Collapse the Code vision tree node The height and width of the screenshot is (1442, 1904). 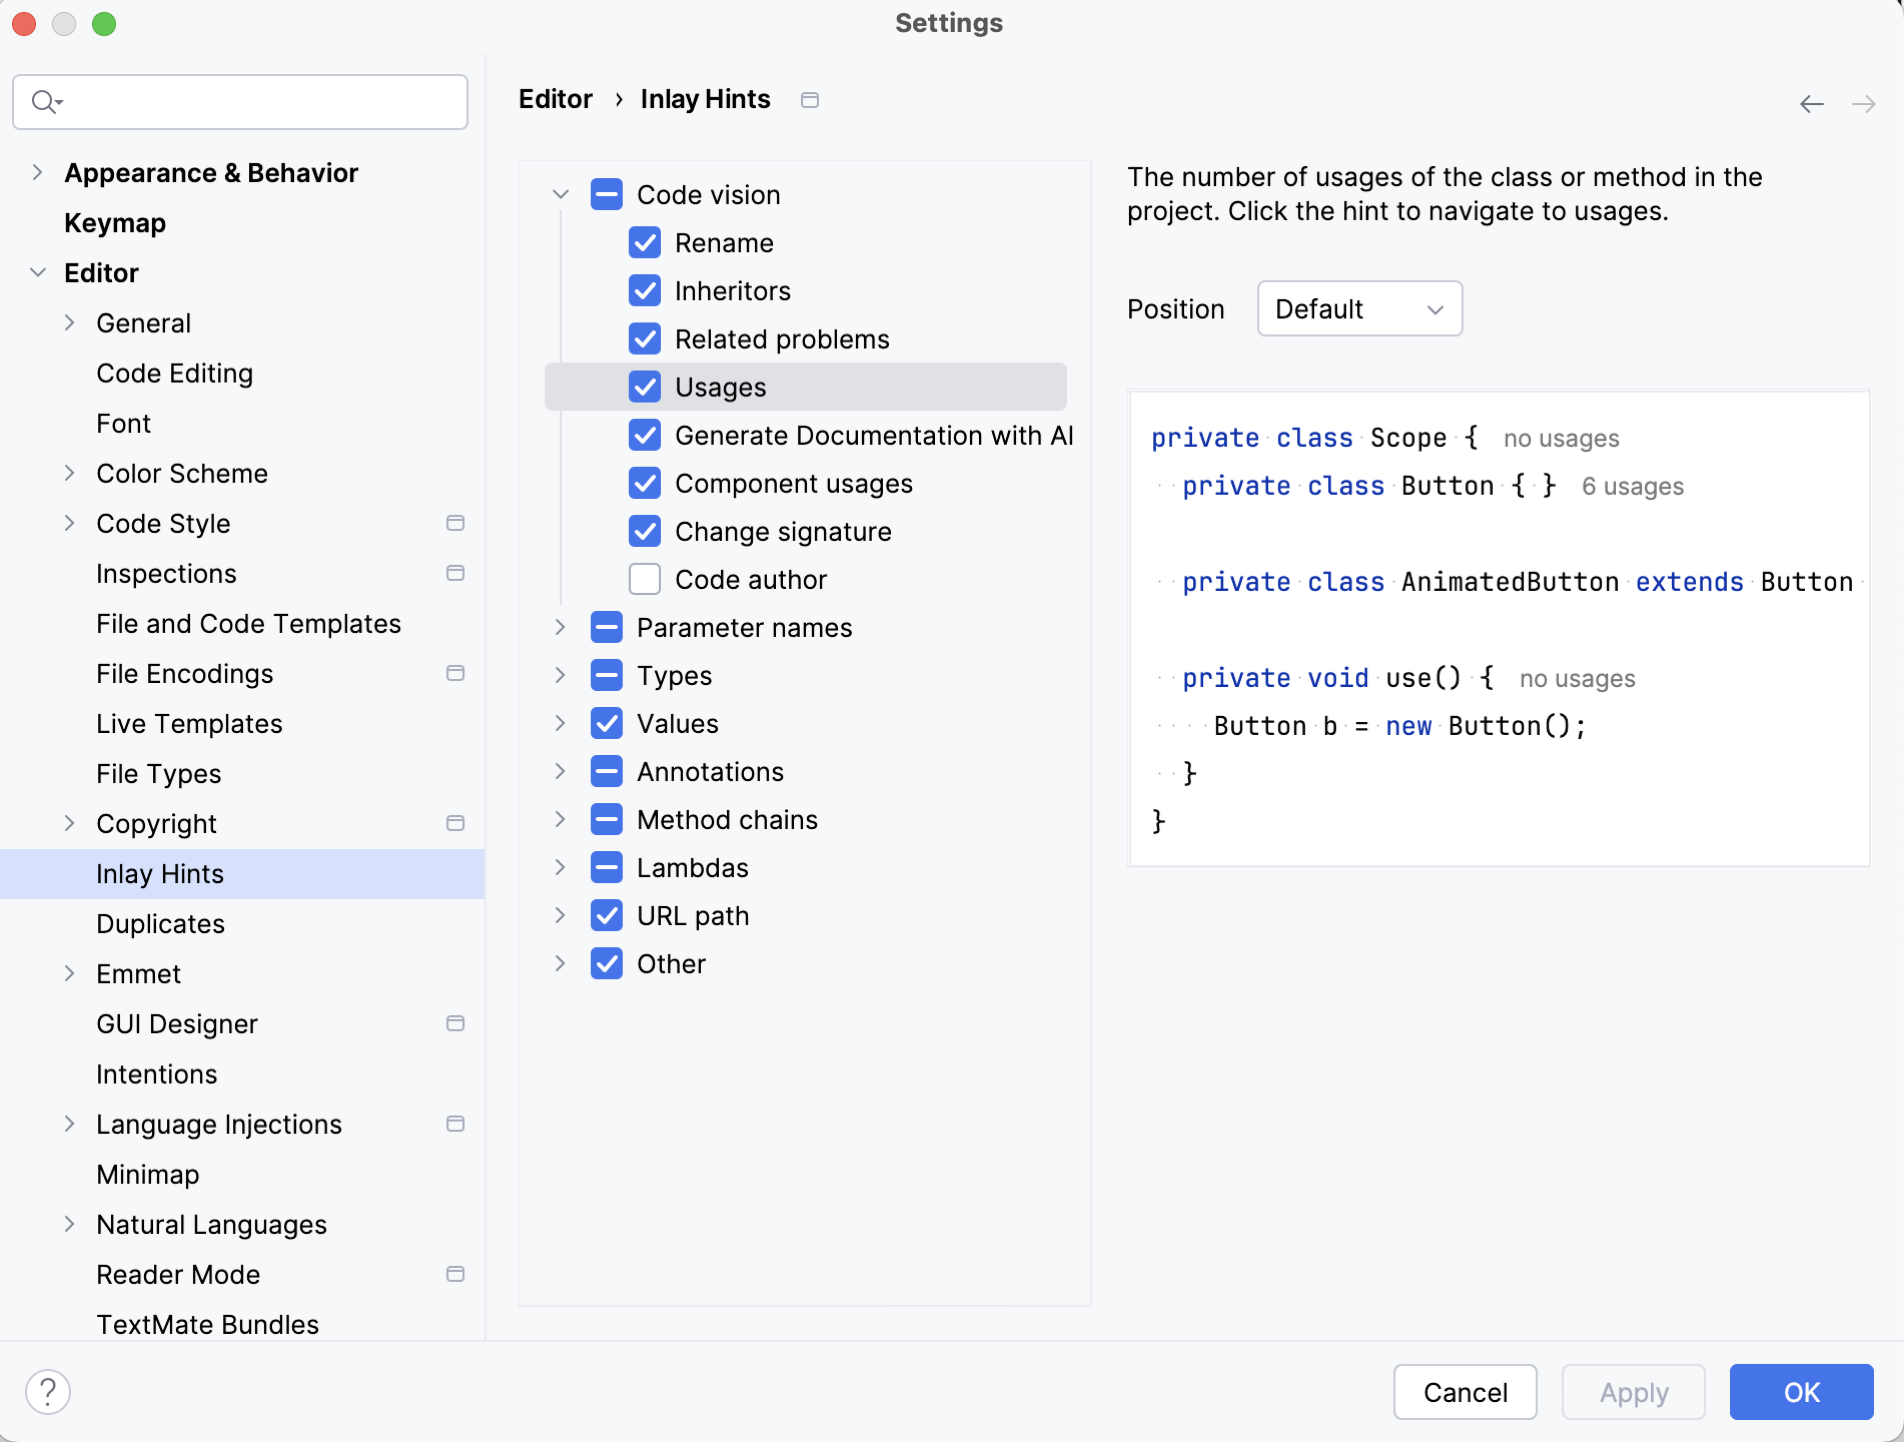coord(560,194)
